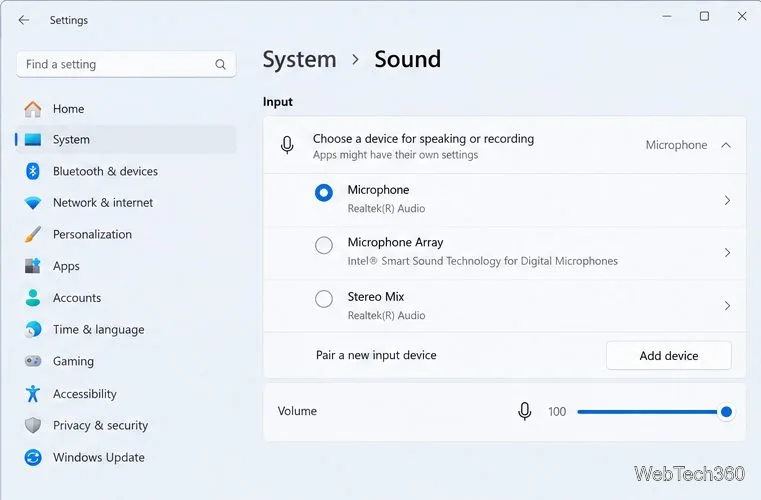Click the volume value '100'
Viewport: 761px width, 500px height.
click(557, 412)
